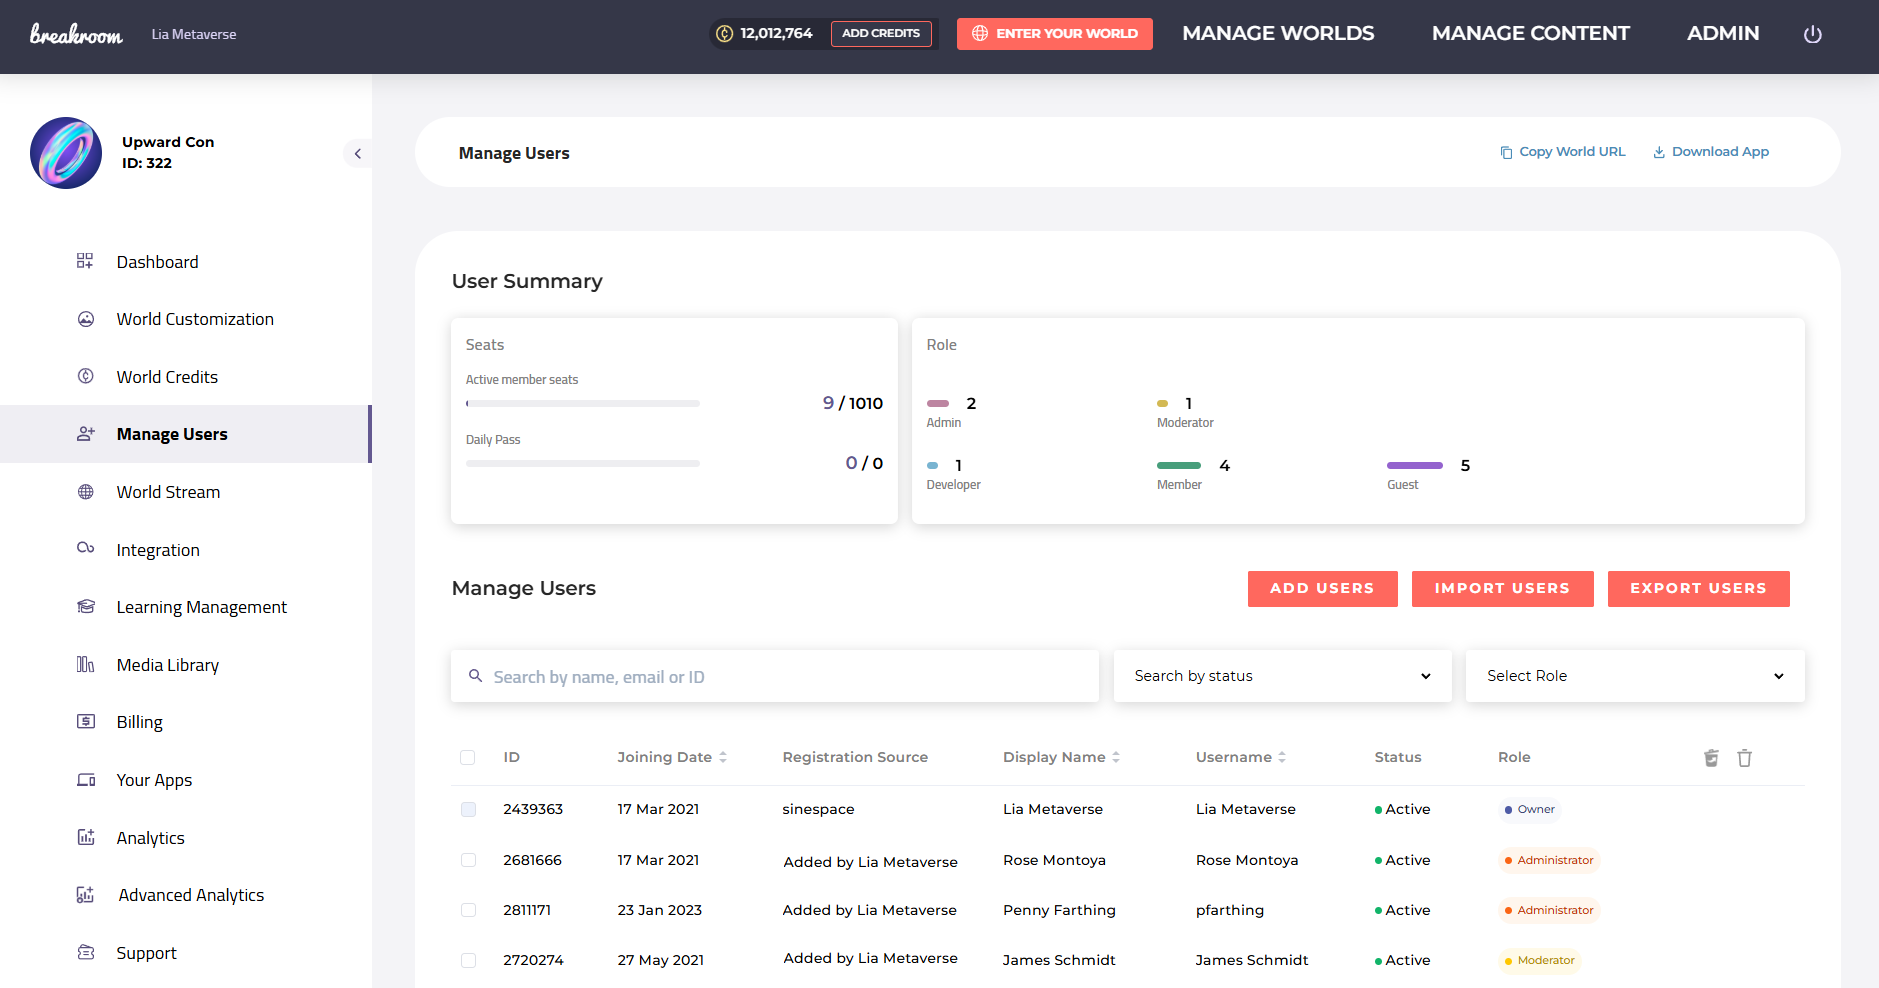Open ADMIN in top navigation
The width and height of the screenshot is (1879, 988).
point(1723,33)
